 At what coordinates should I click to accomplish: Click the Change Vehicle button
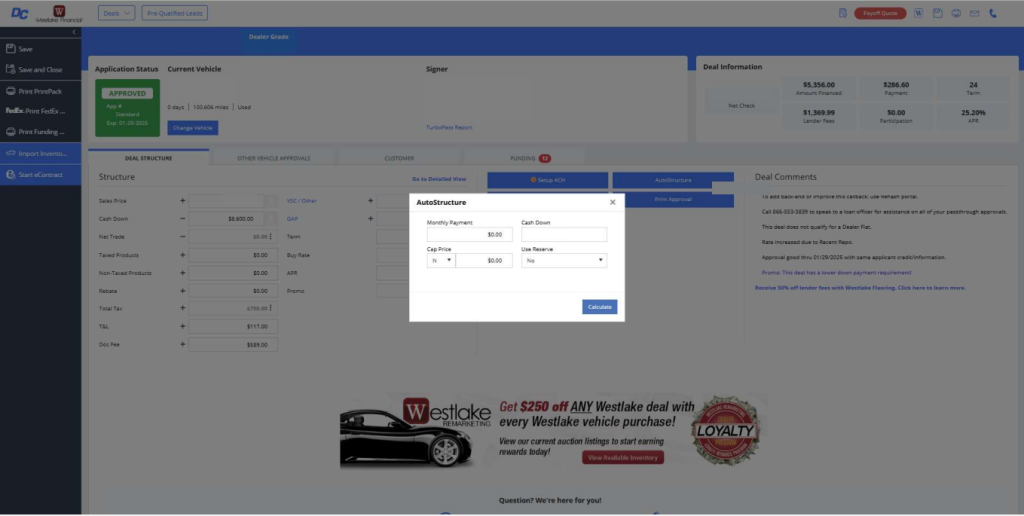click(x=193, y=128)
